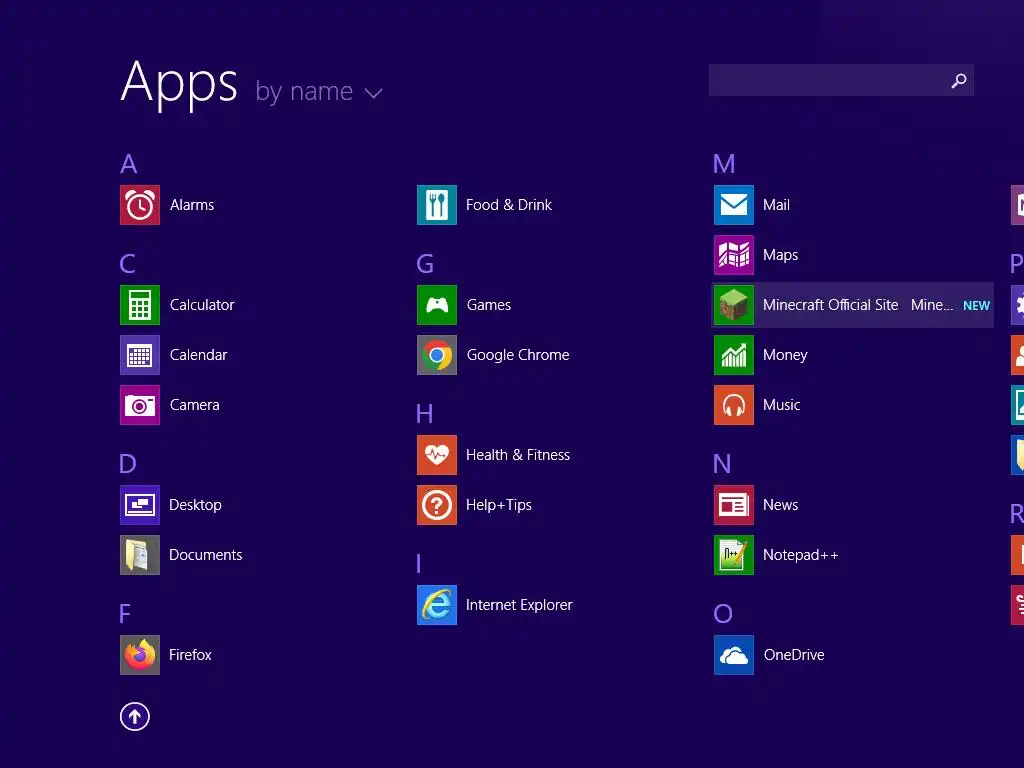
Task: Launch Firefox via its icon
Action: tap(140, 655)
